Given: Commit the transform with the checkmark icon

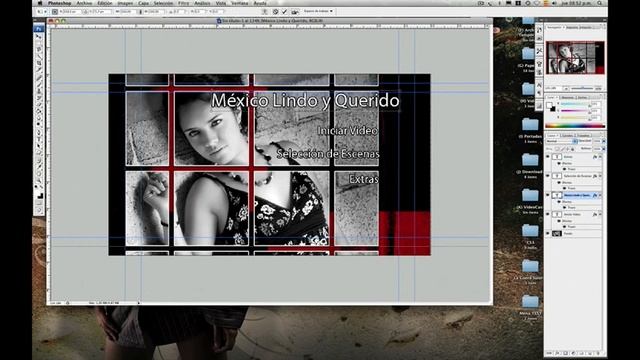Looking at the screenshot, I should (x=284, y=11).
